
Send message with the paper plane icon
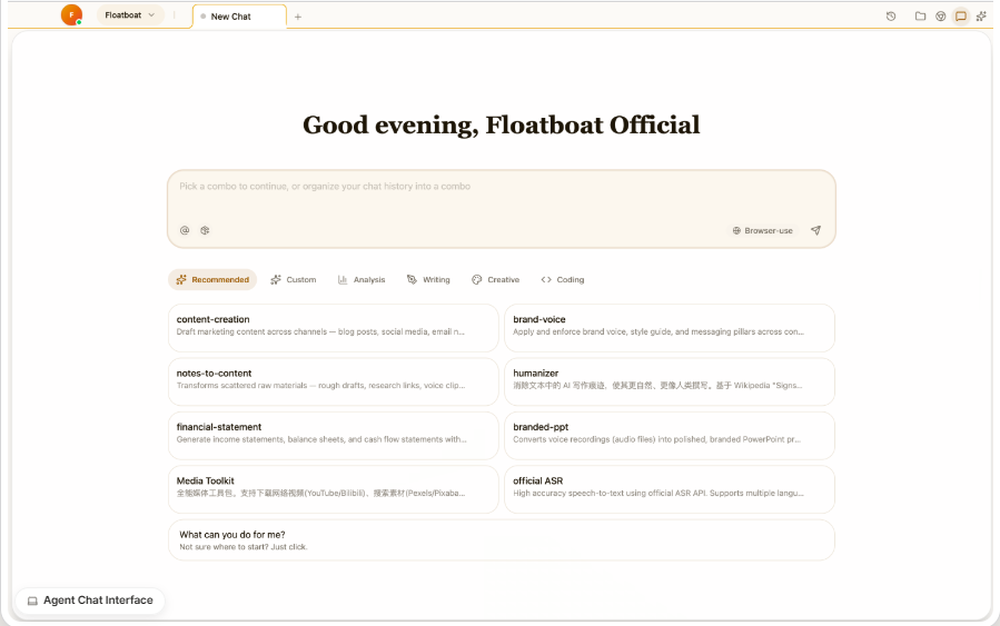pyautogui.click(x=816, y=230)
